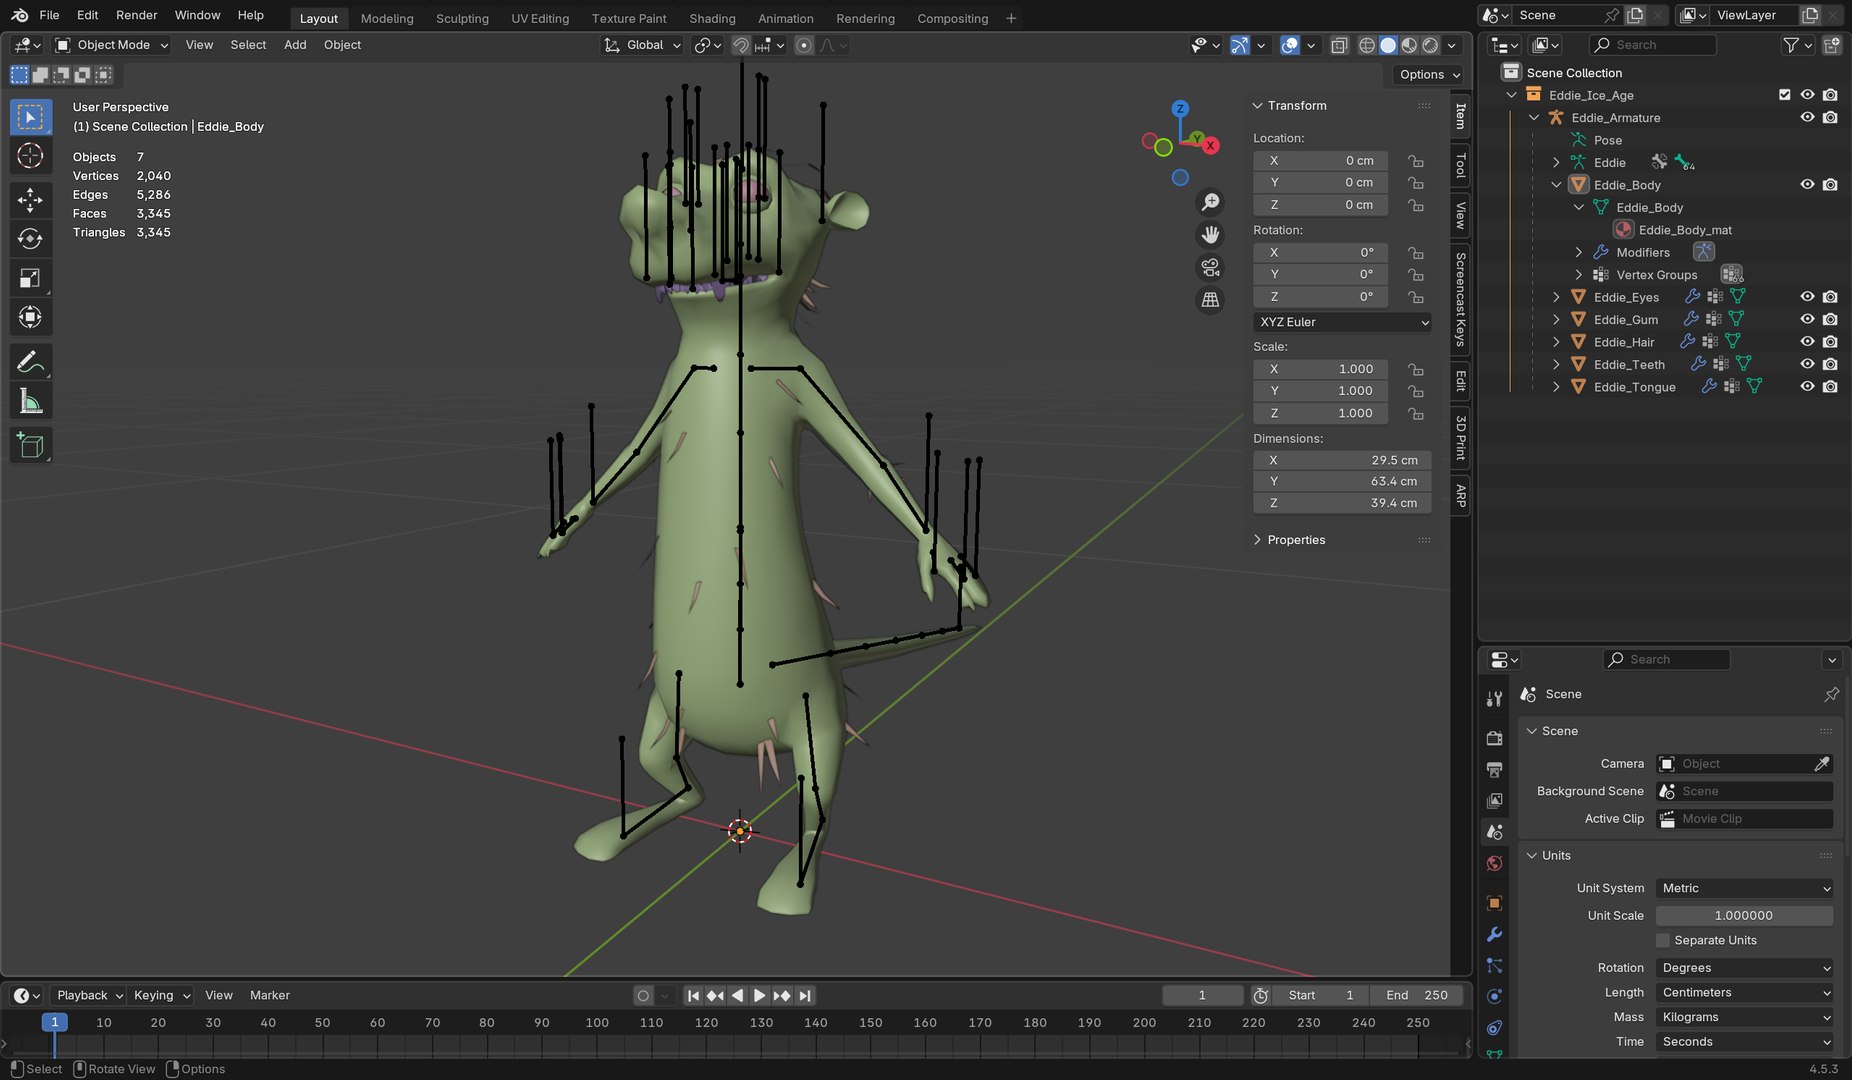1852x1080 pixels.
Task: Select the Scale tool
Action: pyautogui.click(x=30, y=278)
